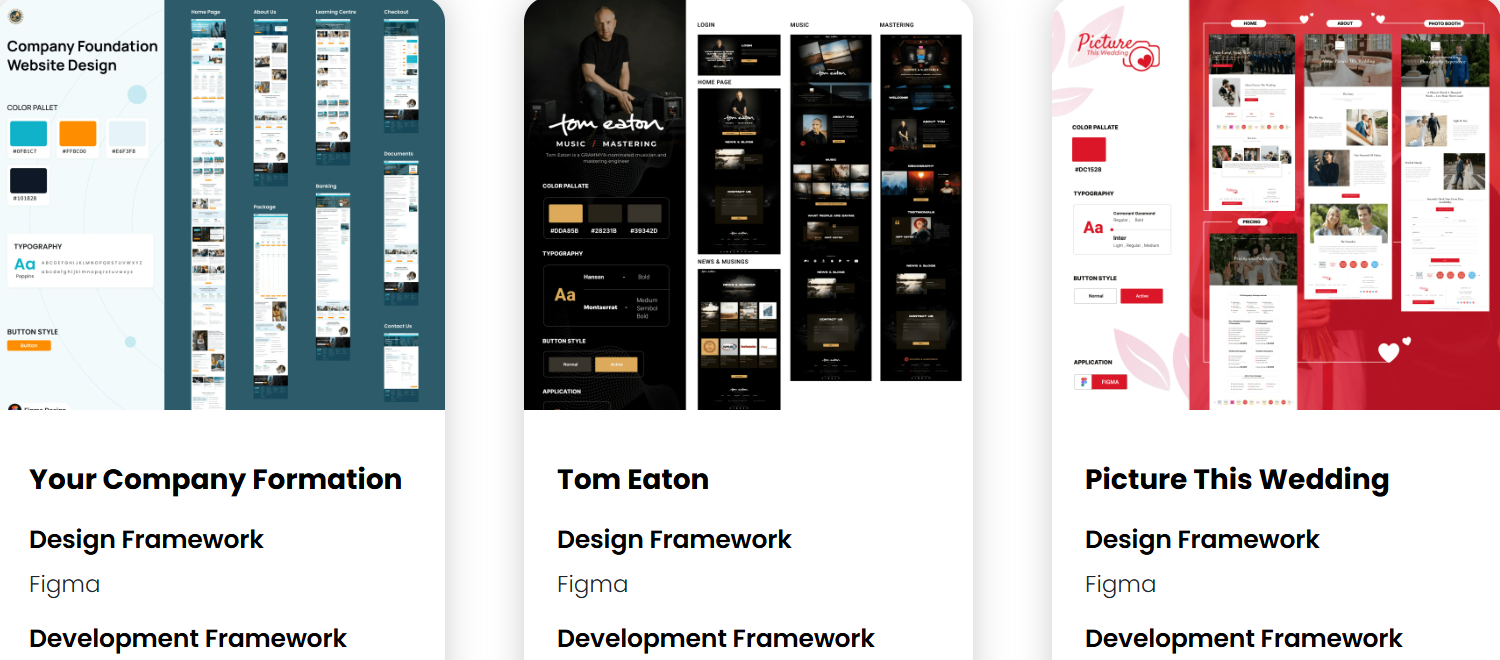Image resolution: width=1500 pixels, height=660 pixels.
Task: Click 'Design Framework' in Tom Eaton card
Action: point(674,540)
